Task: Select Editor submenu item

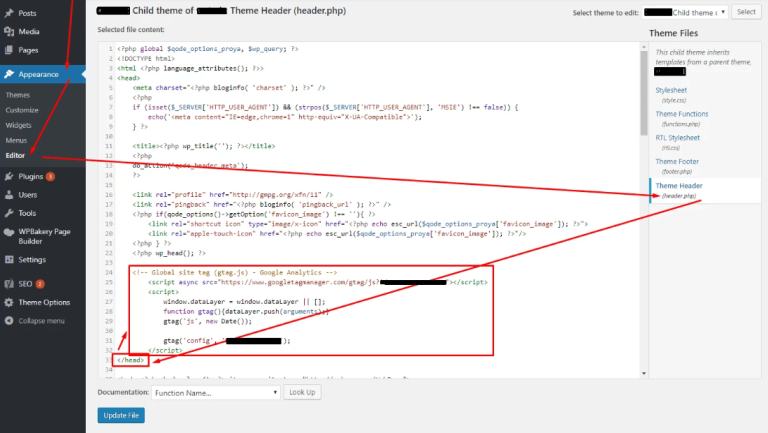Action: [x=15, y=155]
